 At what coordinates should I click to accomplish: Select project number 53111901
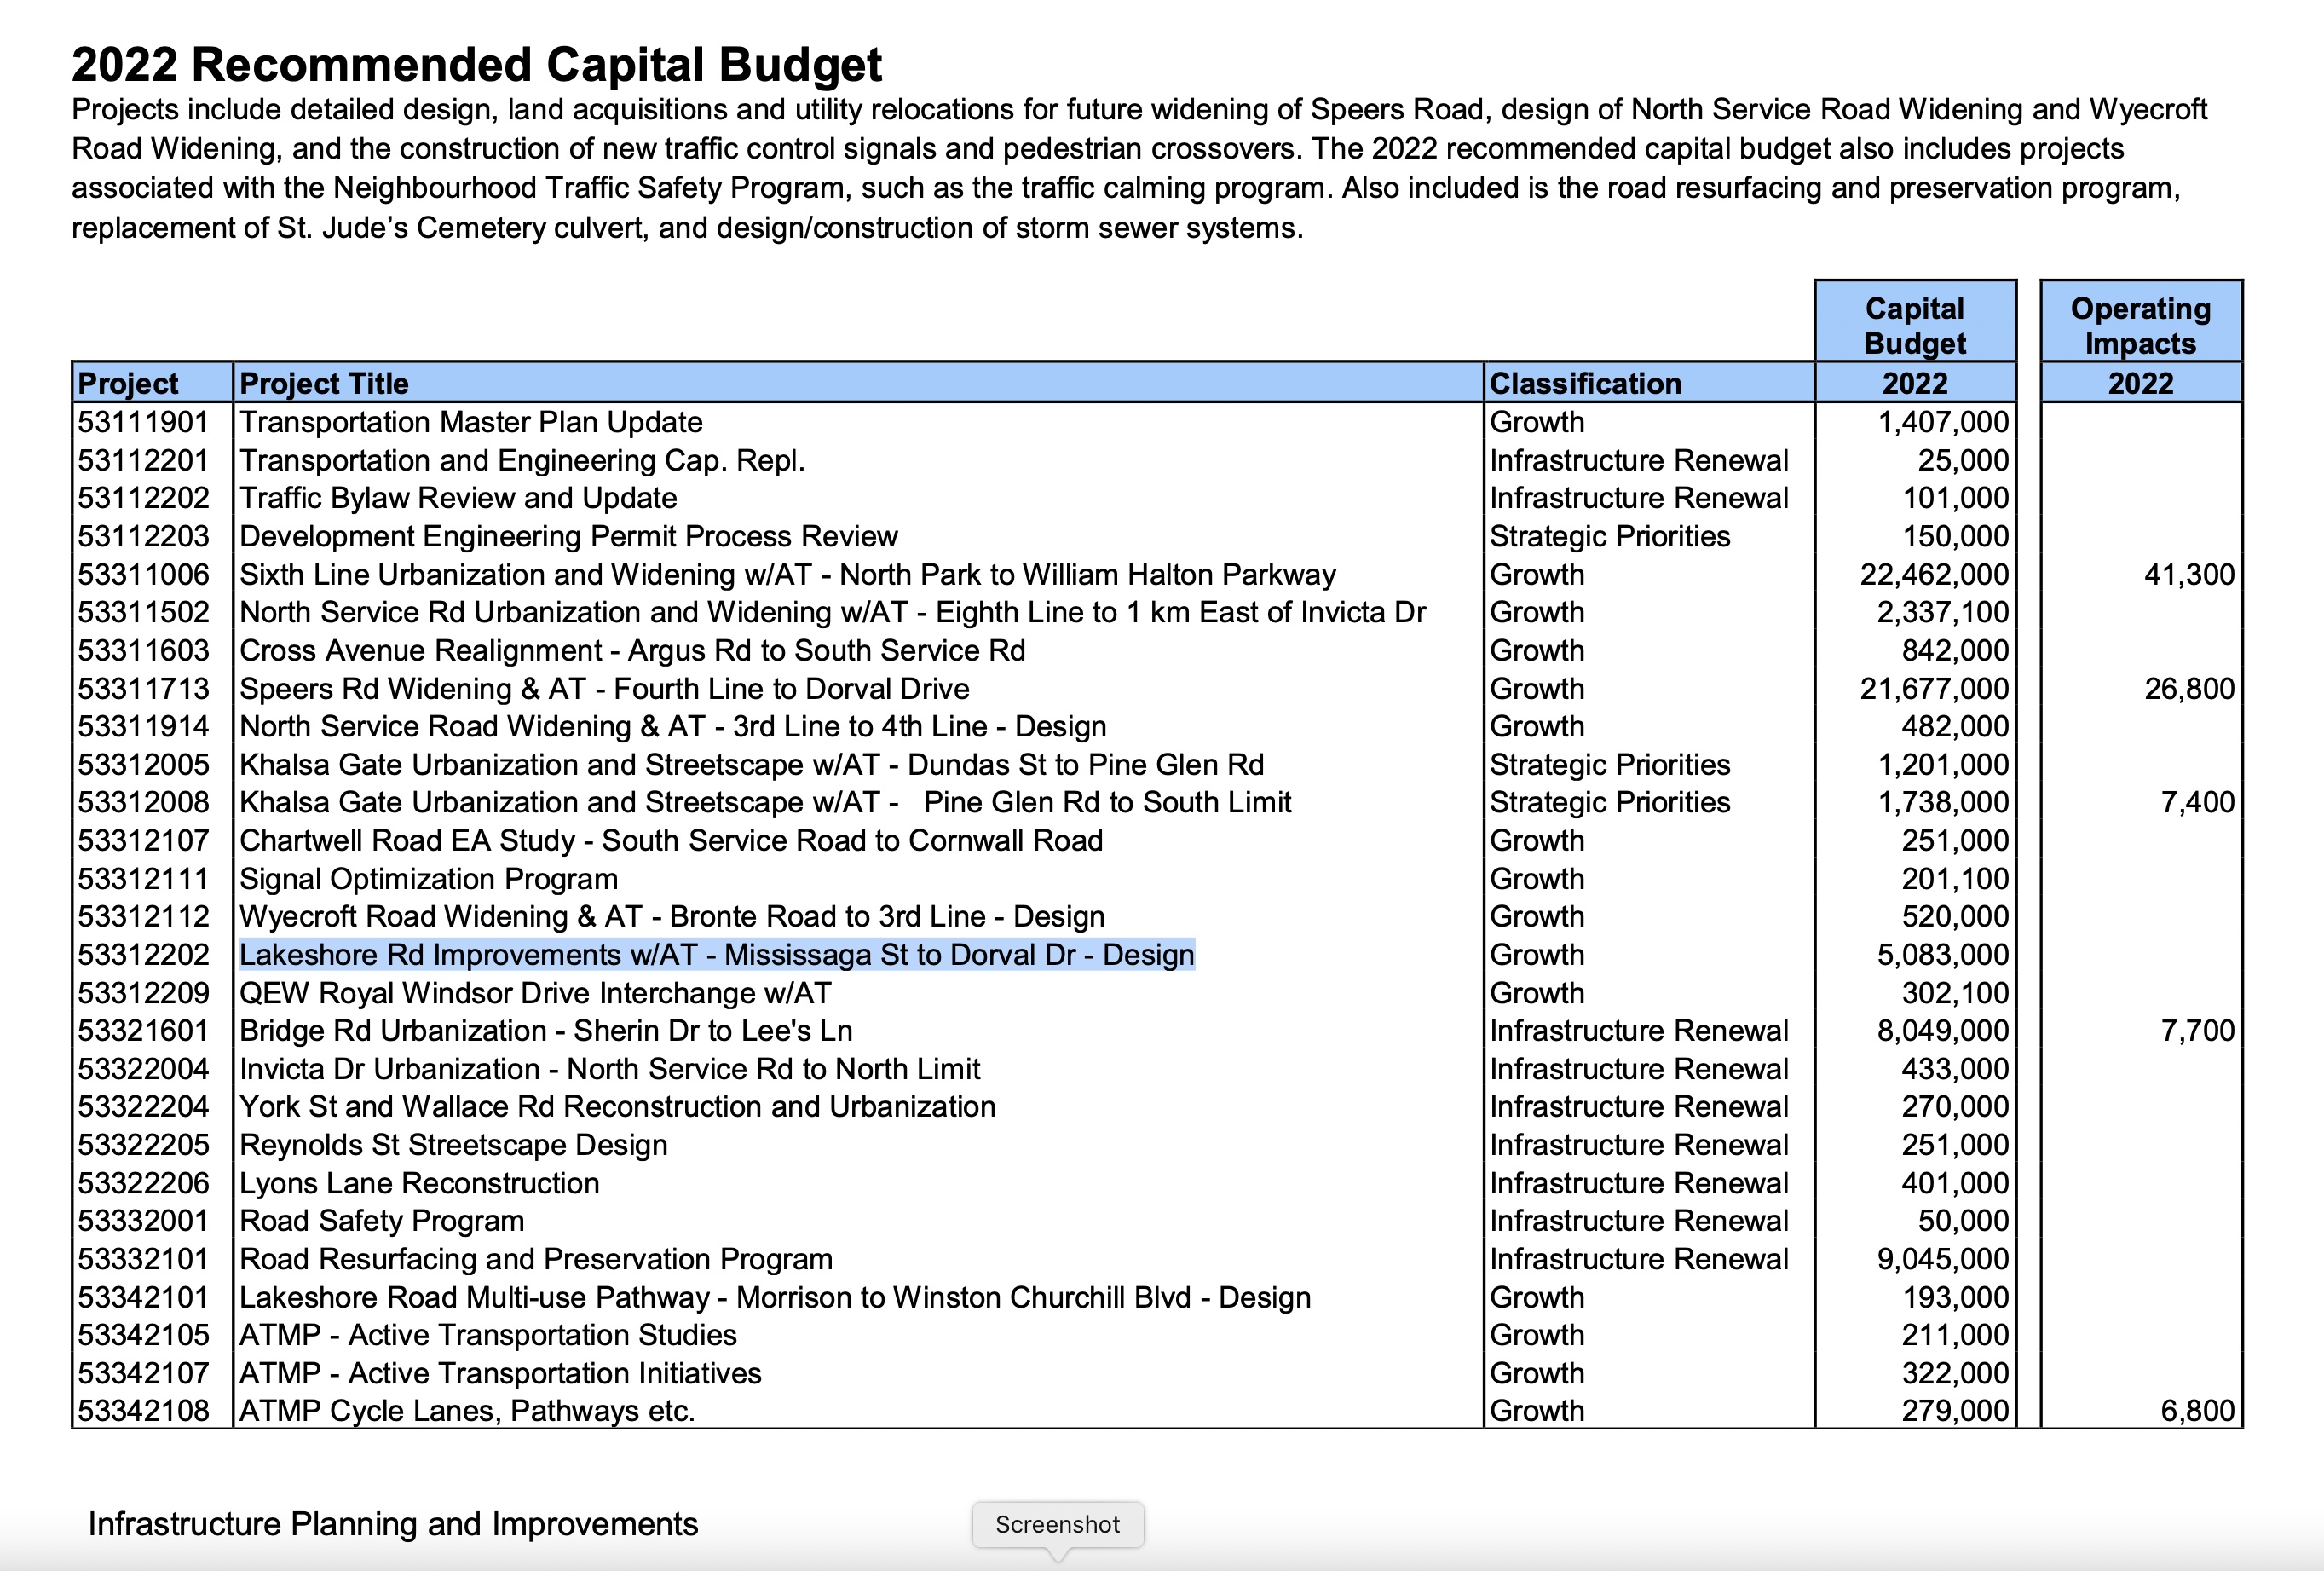tap(143, 422)
